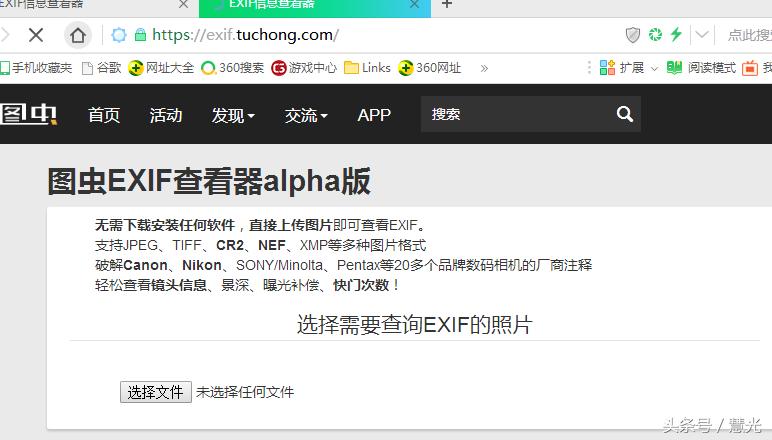Image resolution: width=772 pixels, height=440 pixels.
Task: Open the Links bookmark folder
Action: (367, 68)
